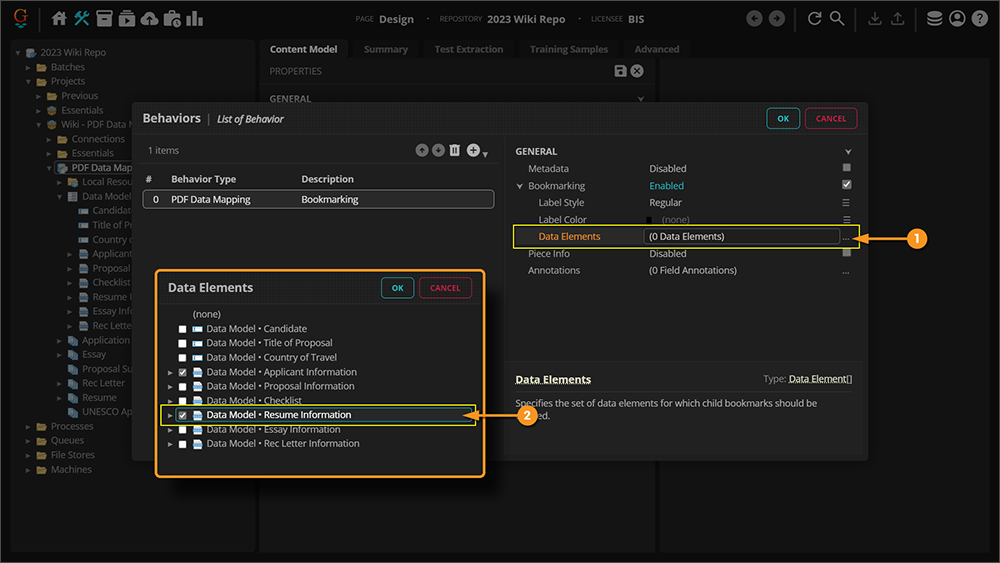
Task: Check the Resume Information data element
Action: click(182, 415)
